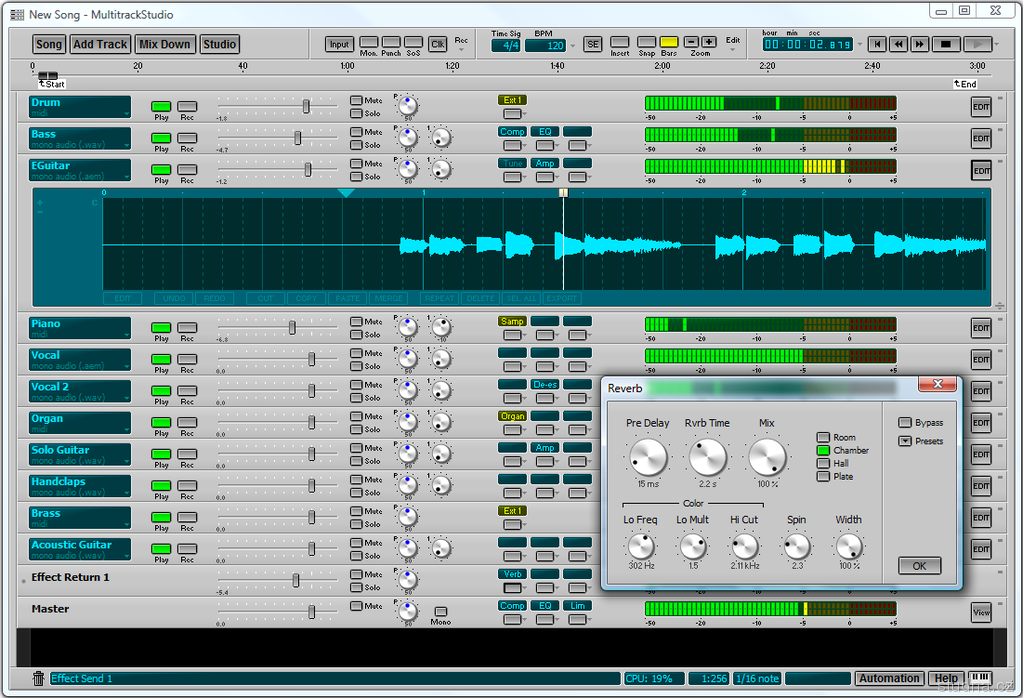This screenshot has width=1023, height=698.
Task: Open the Song menu
Action: [49, 44]
